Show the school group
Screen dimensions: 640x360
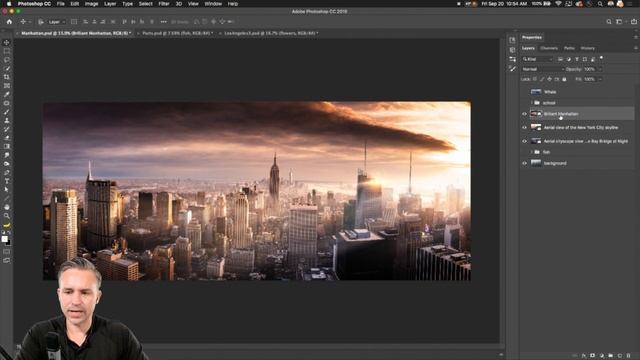[524, 103]
